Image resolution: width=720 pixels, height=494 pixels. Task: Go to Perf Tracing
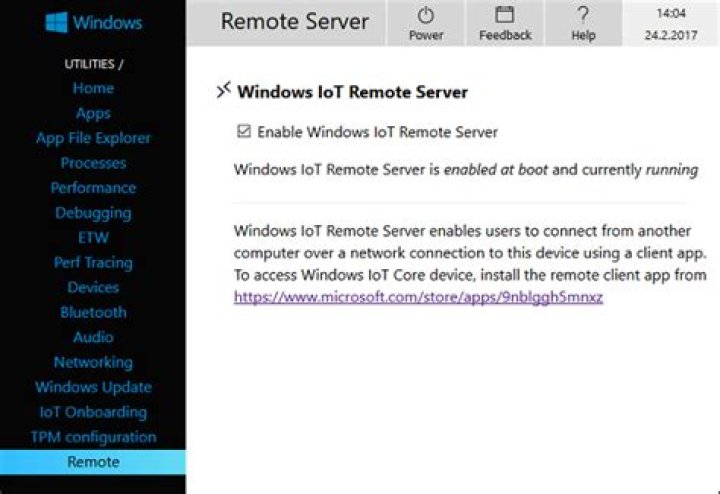coord(93,263)
